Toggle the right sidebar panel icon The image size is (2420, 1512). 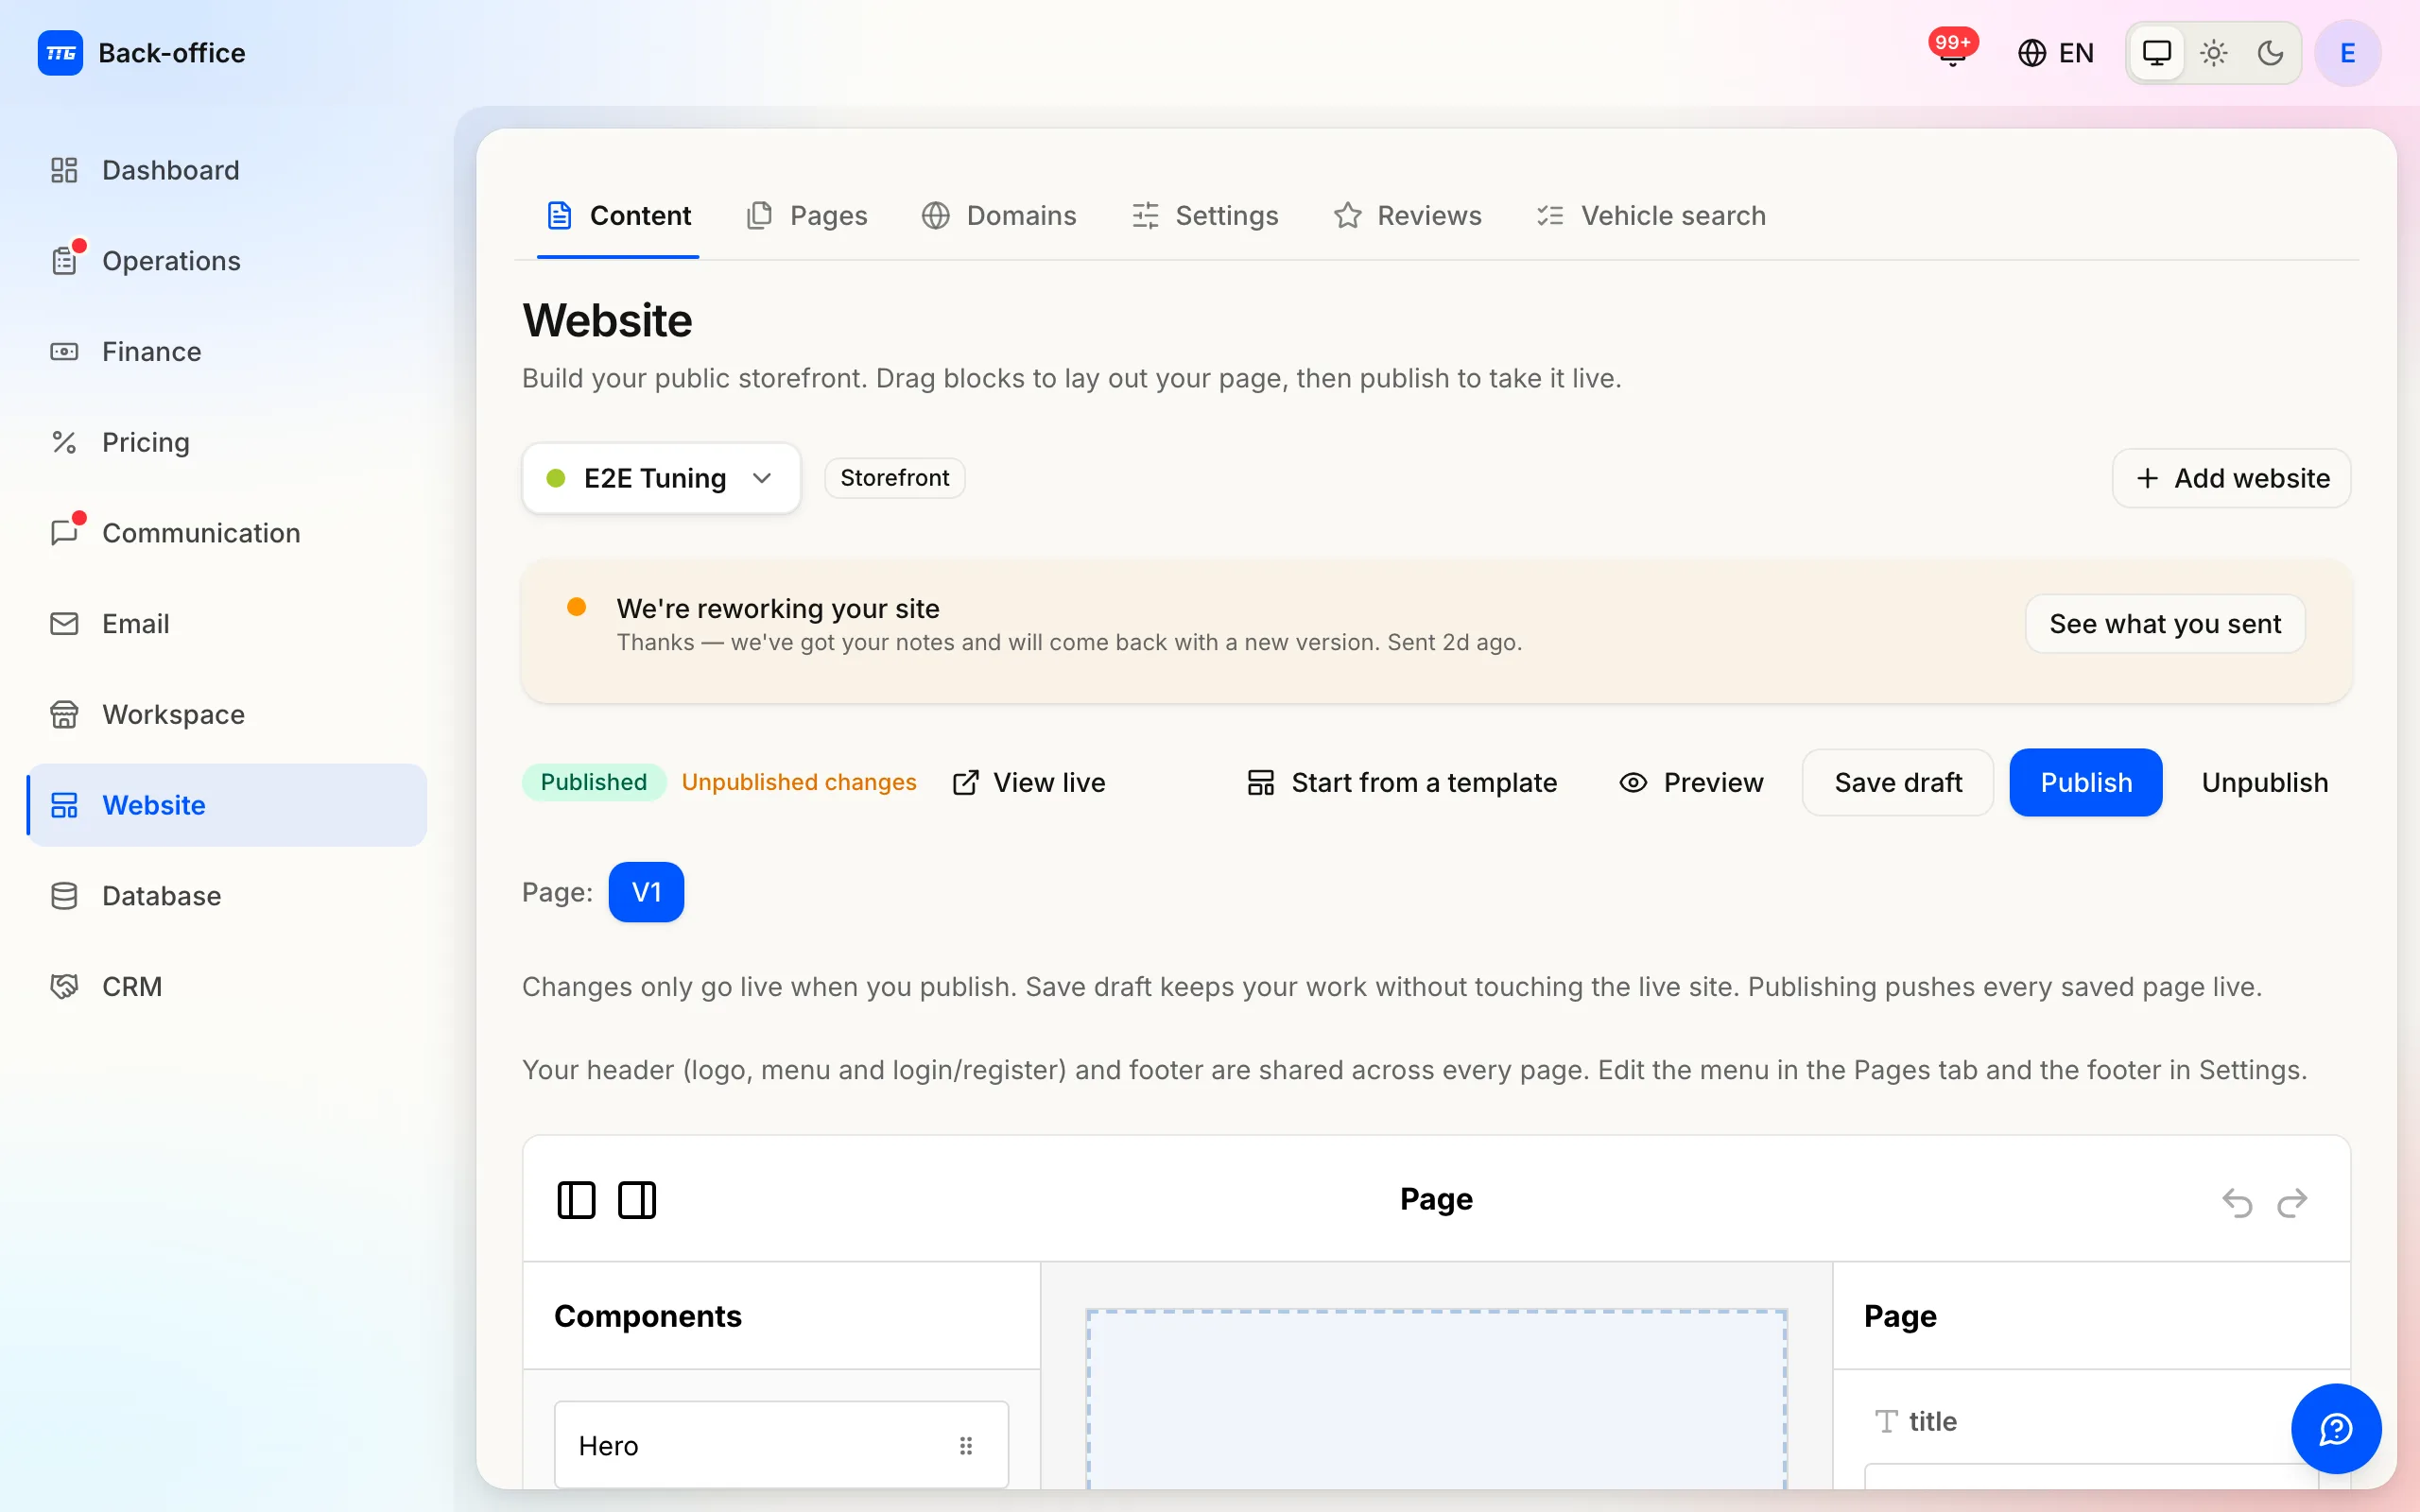point(637,1200)
